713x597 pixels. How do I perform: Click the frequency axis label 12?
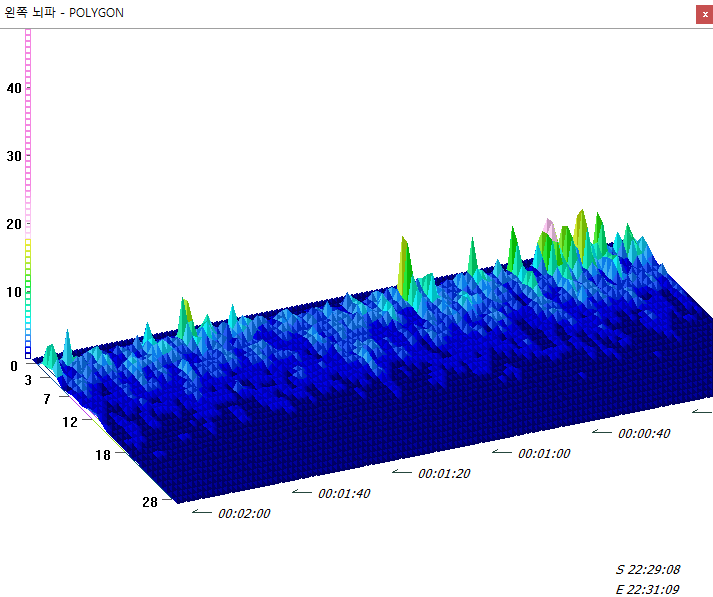tap(69, 422)
